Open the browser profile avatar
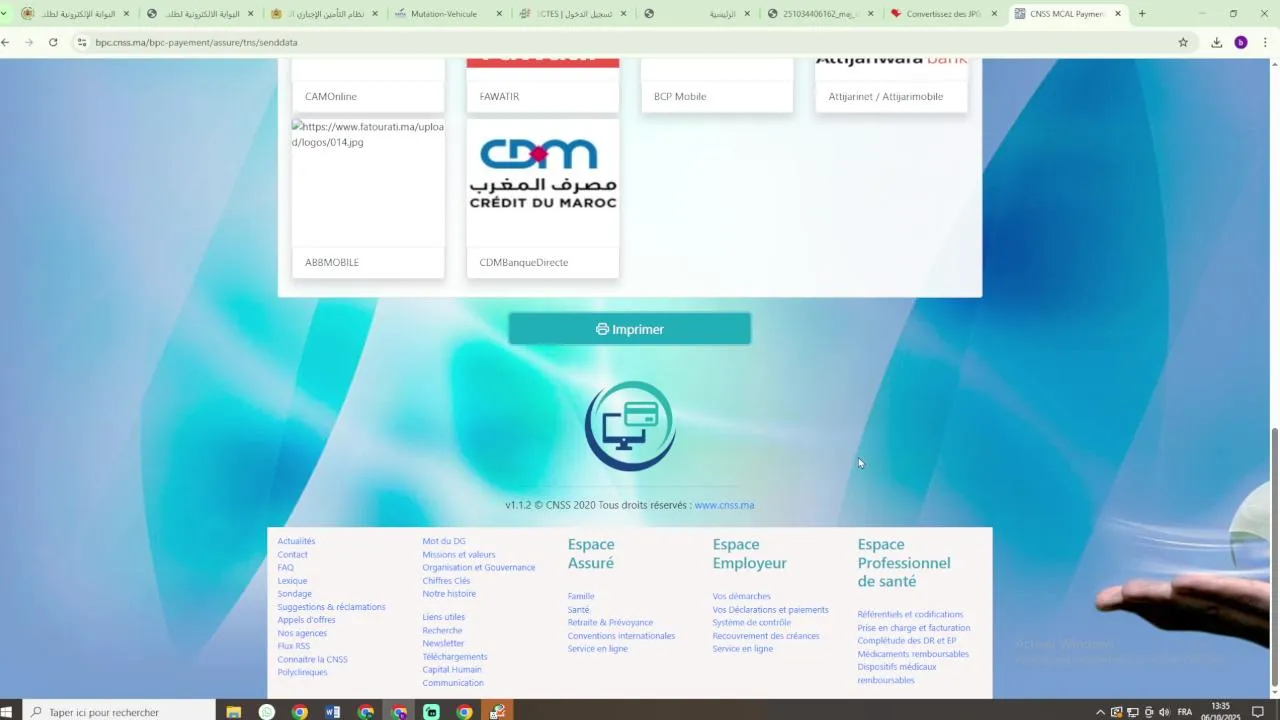 pos(1241,42)
